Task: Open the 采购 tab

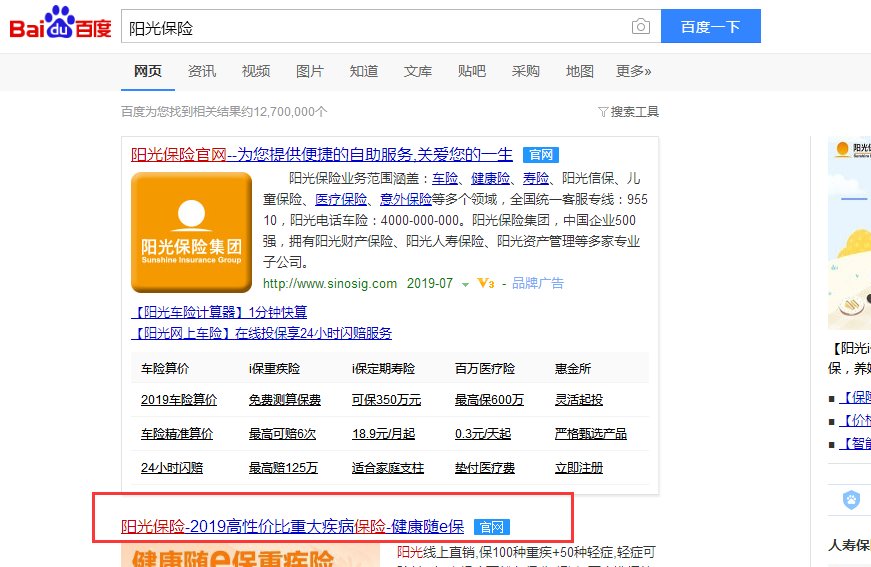Action: (525, 71)
